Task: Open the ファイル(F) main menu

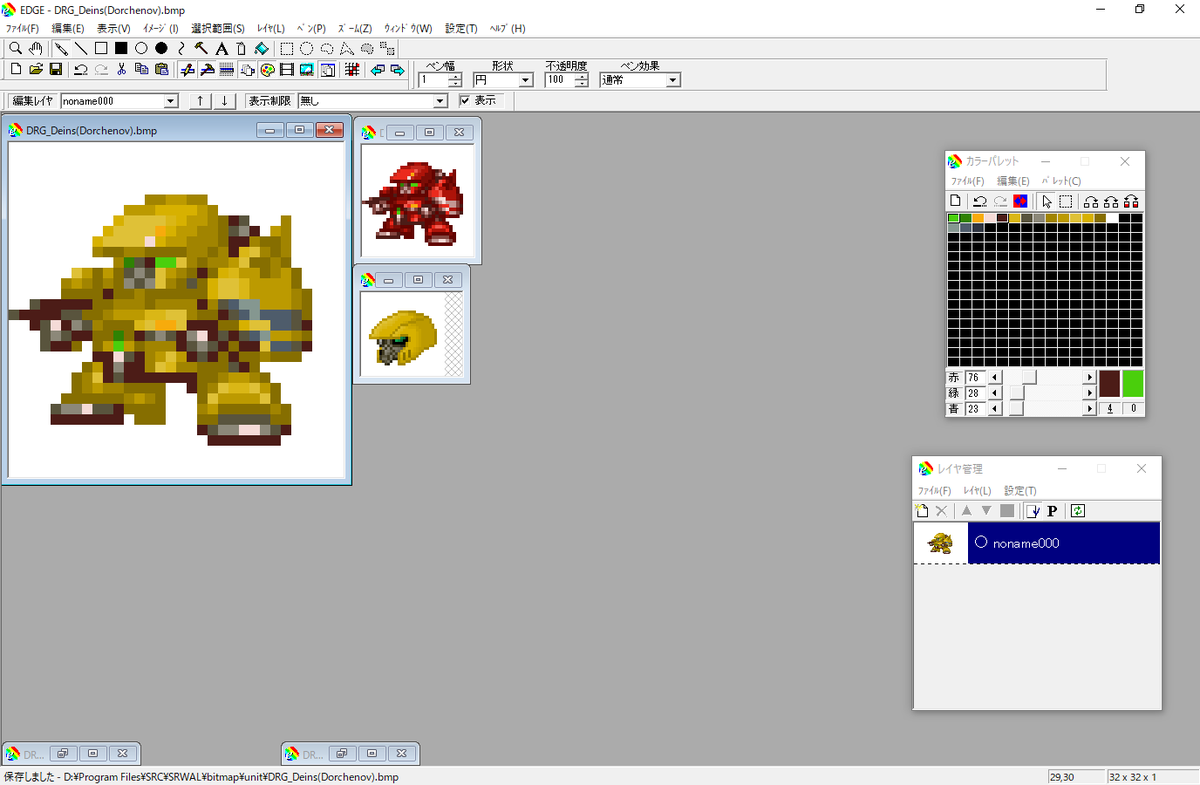Action: point(23,28)
